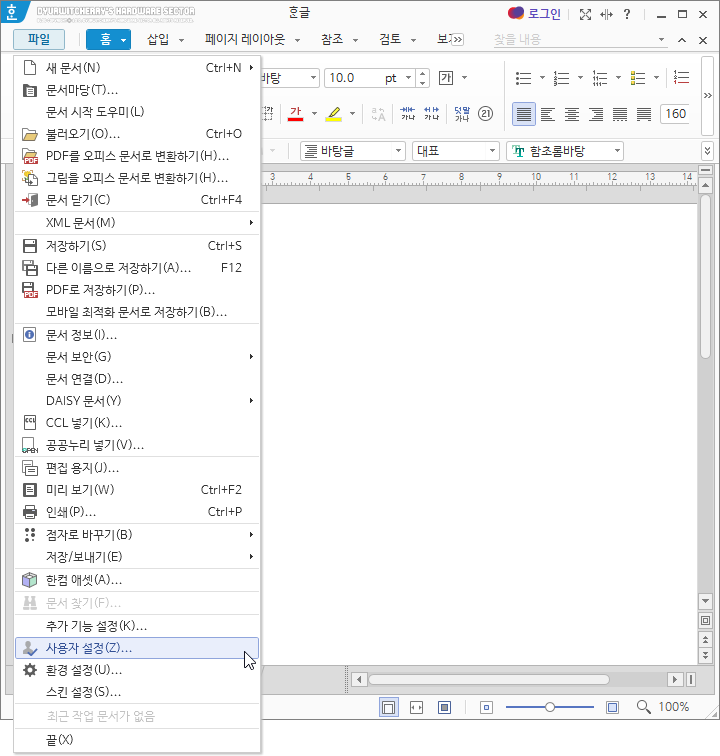Choose 스킨 설정(S) entry
The image size is (720, 756).
point(137,692)
